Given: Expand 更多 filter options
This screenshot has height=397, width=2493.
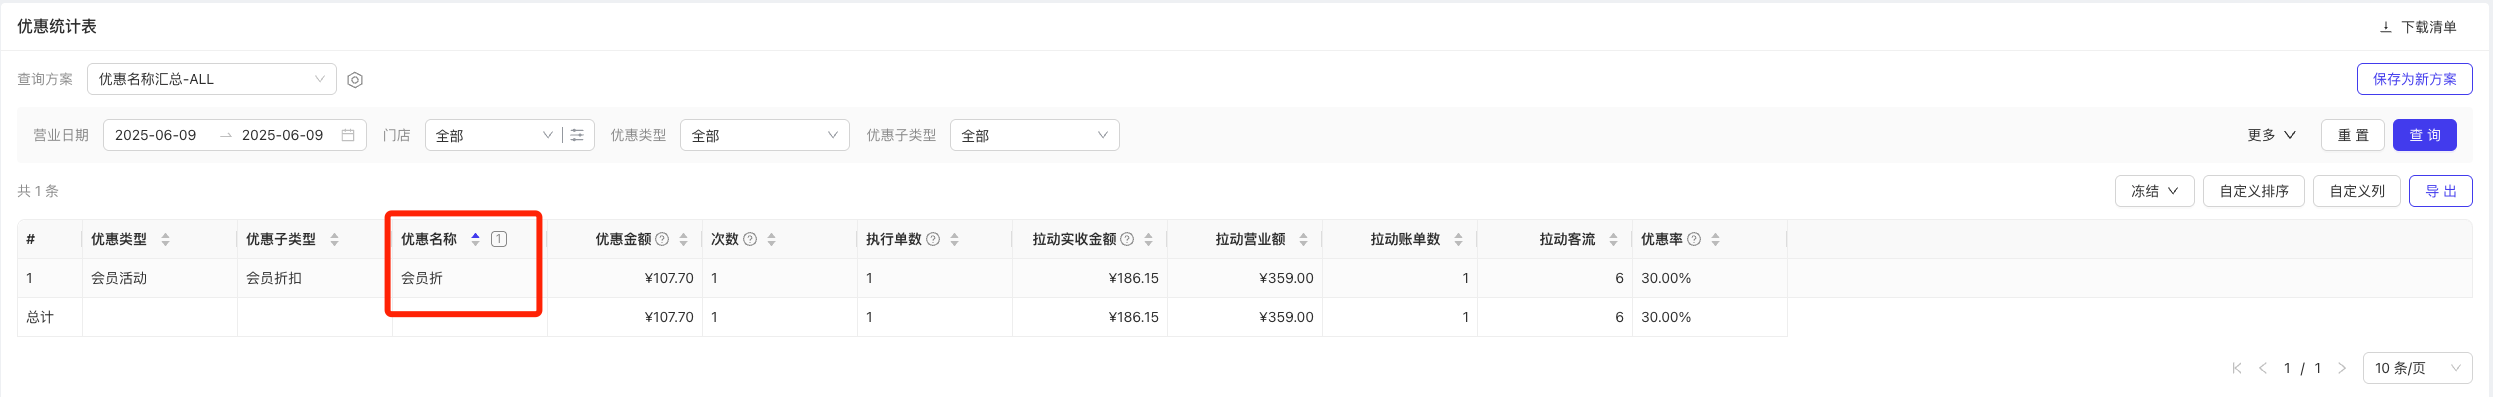Looking at the screenshot, I should [x=2272, y=135].
